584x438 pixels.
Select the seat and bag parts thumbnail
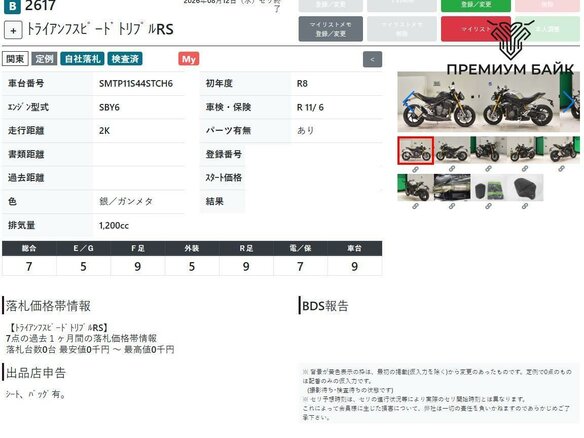click(x=488, y=187)
